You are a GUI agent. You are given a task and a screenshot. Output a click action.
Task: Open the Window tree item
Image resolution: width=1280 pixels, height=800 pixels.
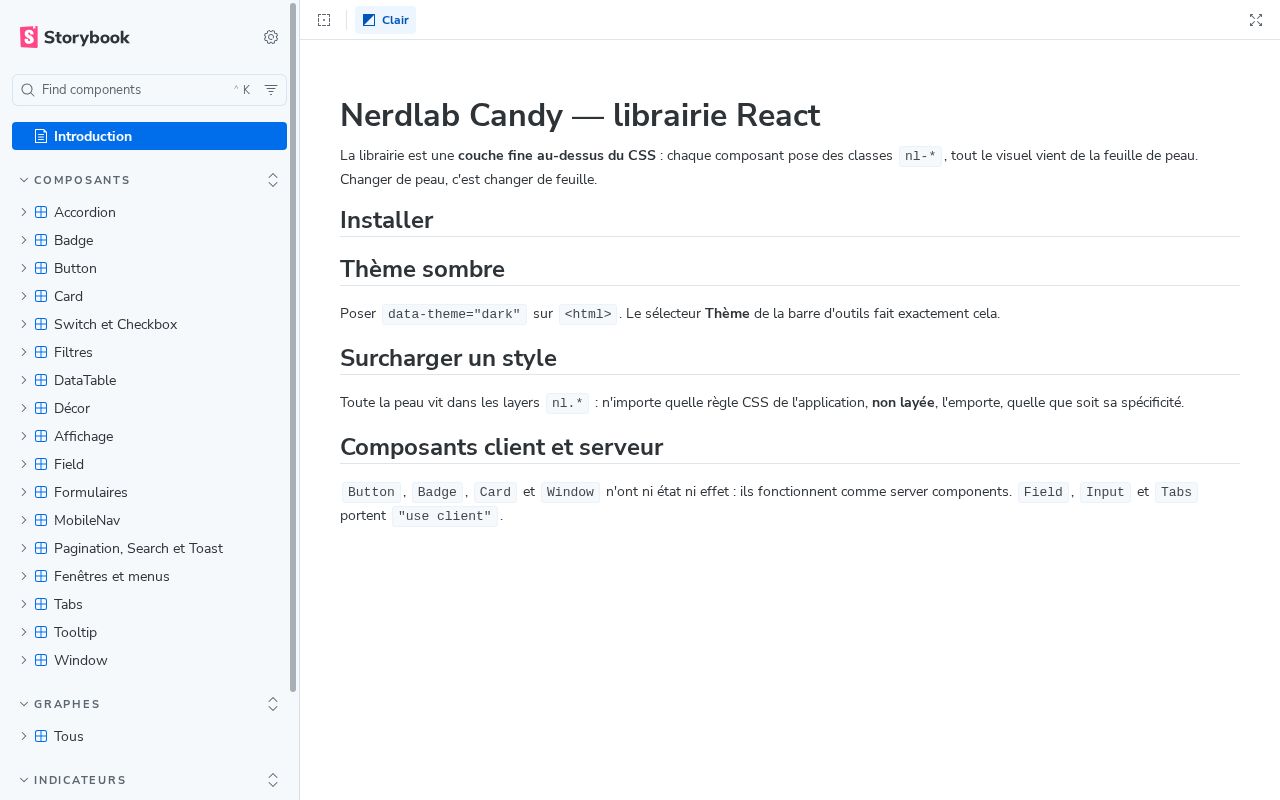pos(149,660)
